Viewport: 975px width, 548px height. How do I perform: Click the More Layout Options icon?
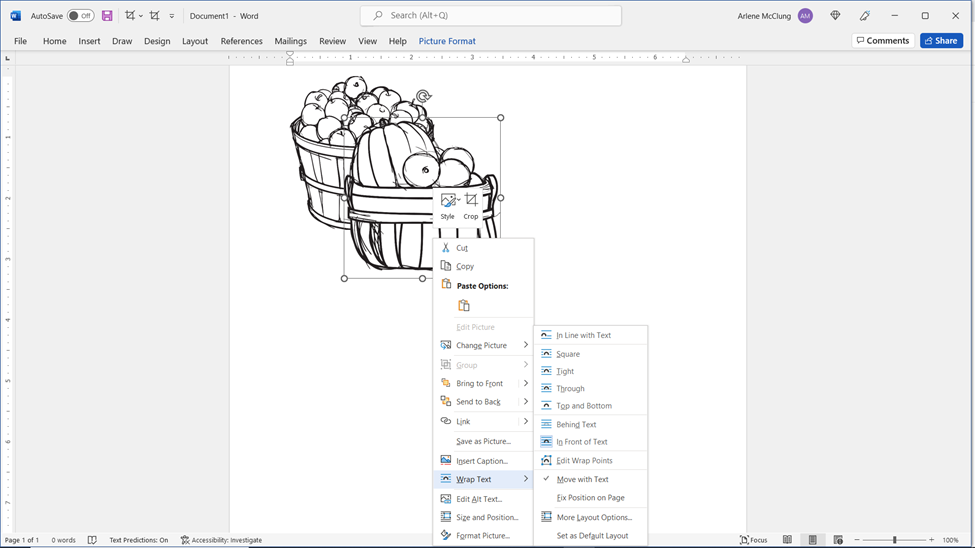(546, 517)
